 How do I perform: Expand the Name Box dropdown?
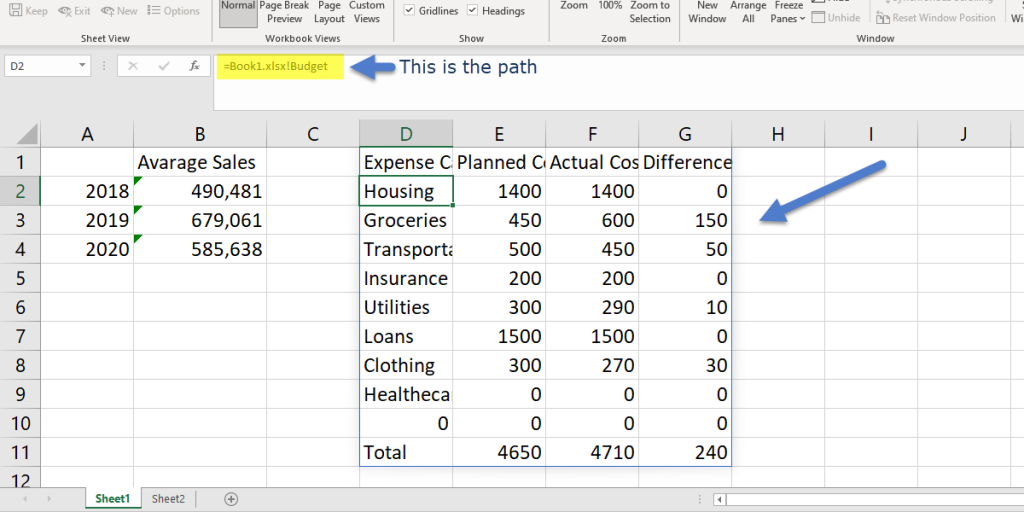[82, 67]
